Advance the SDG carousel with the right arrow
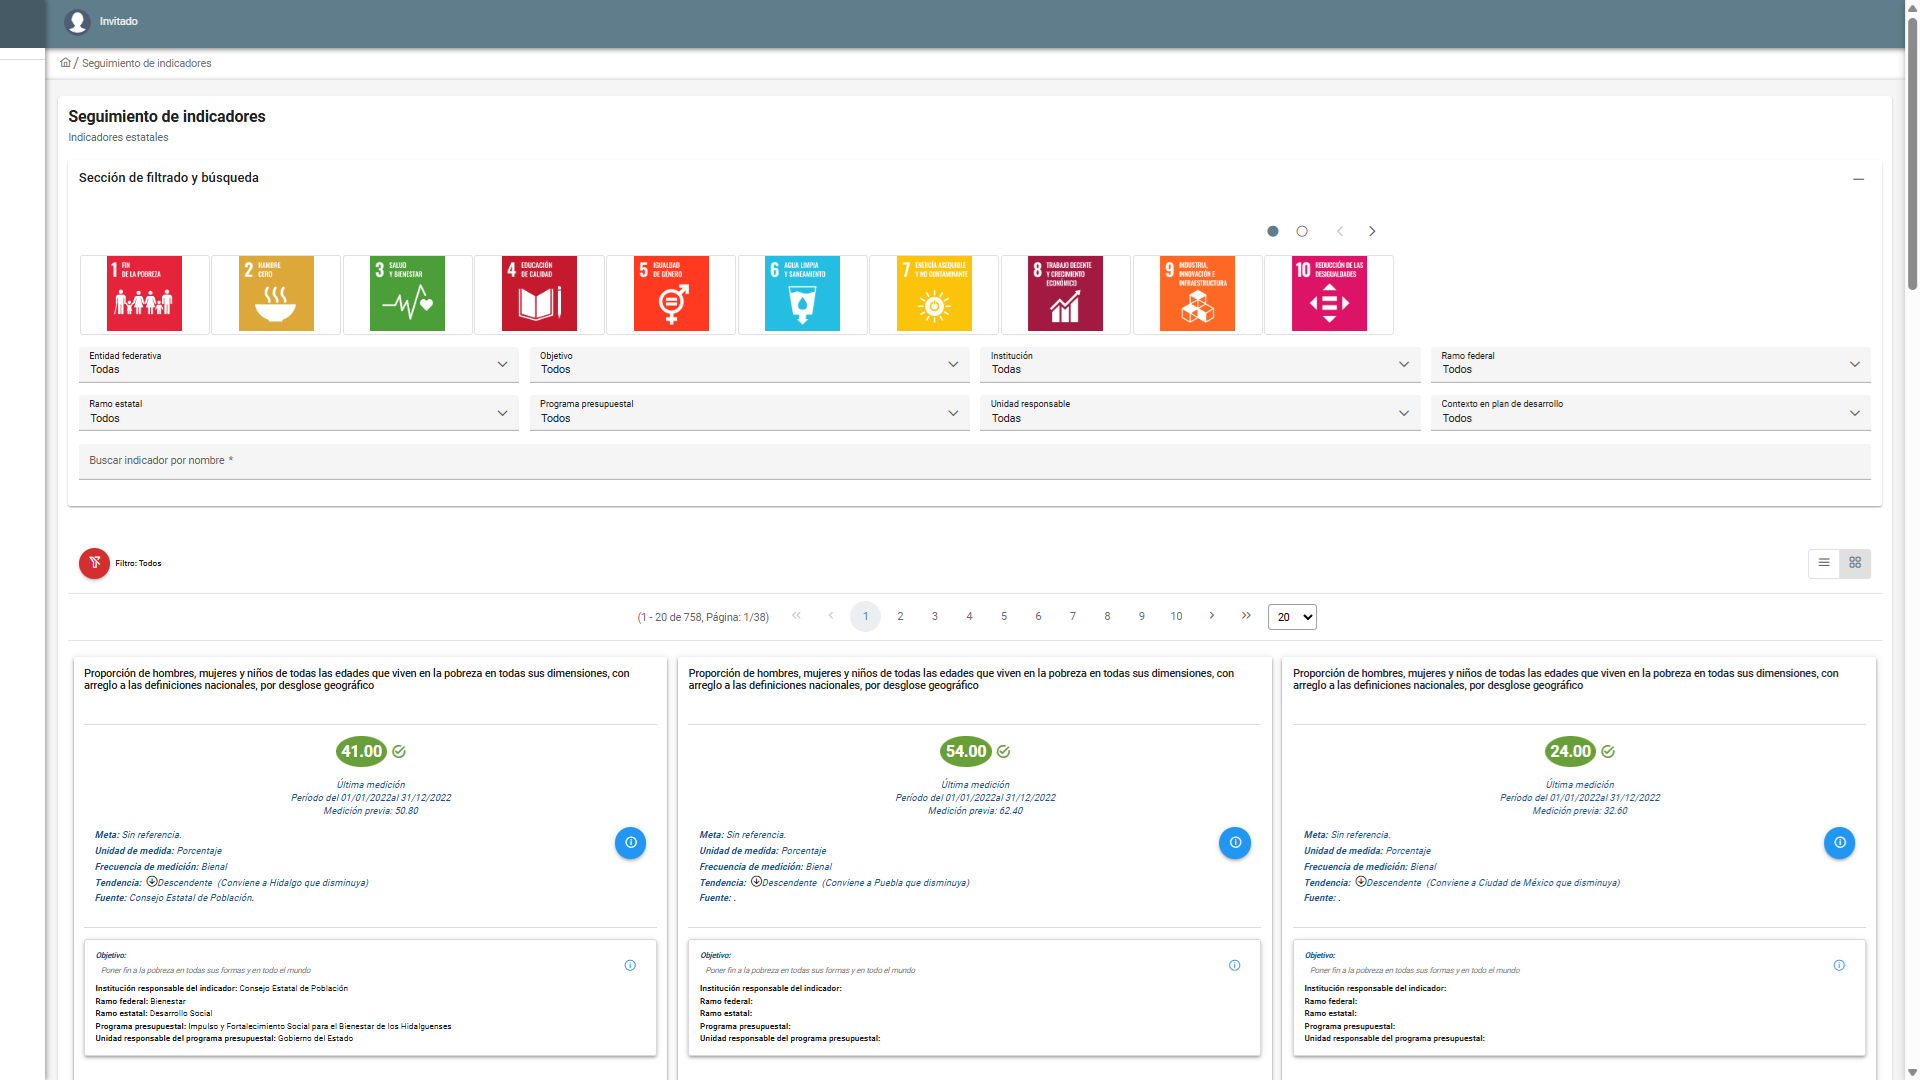Screen dimensions: 1920x1080 (x=1372, y=231)
